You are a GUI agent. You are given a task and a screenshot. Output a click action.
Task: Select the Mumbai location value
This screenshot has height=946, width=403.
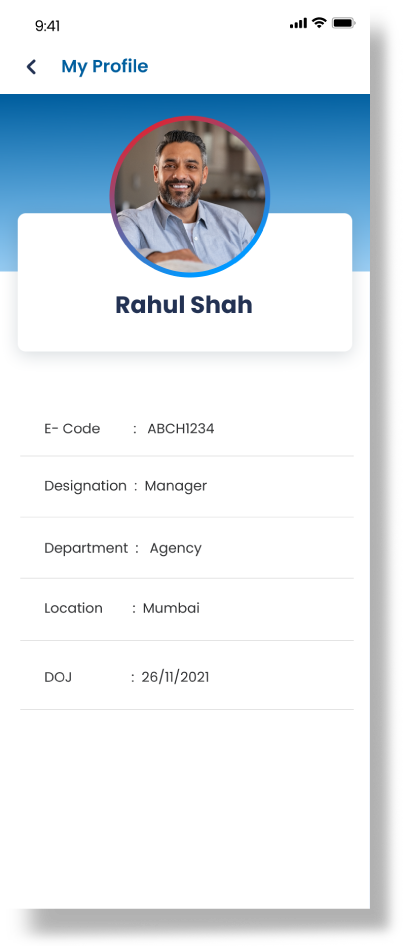[171, 608]
